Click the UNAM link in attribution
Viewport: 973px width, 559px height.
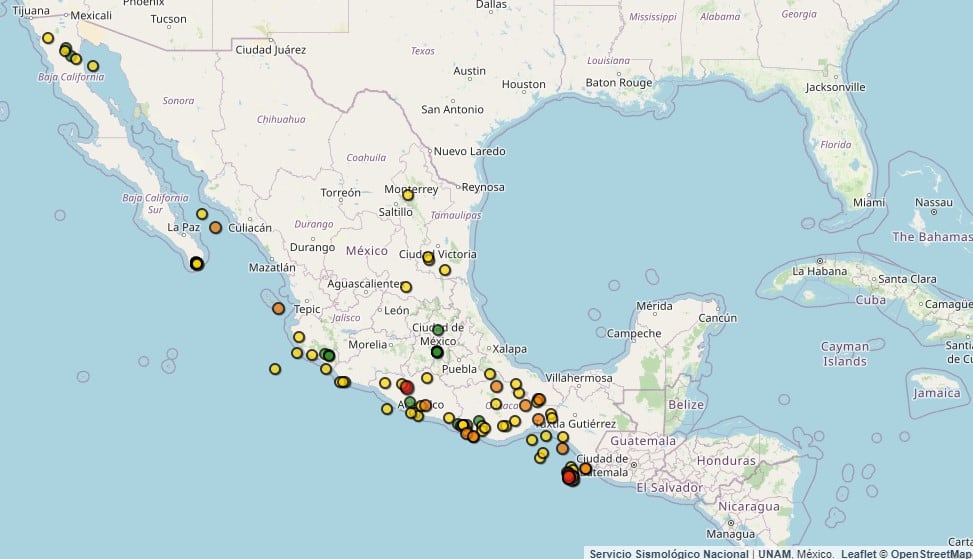tap(774, 553)
